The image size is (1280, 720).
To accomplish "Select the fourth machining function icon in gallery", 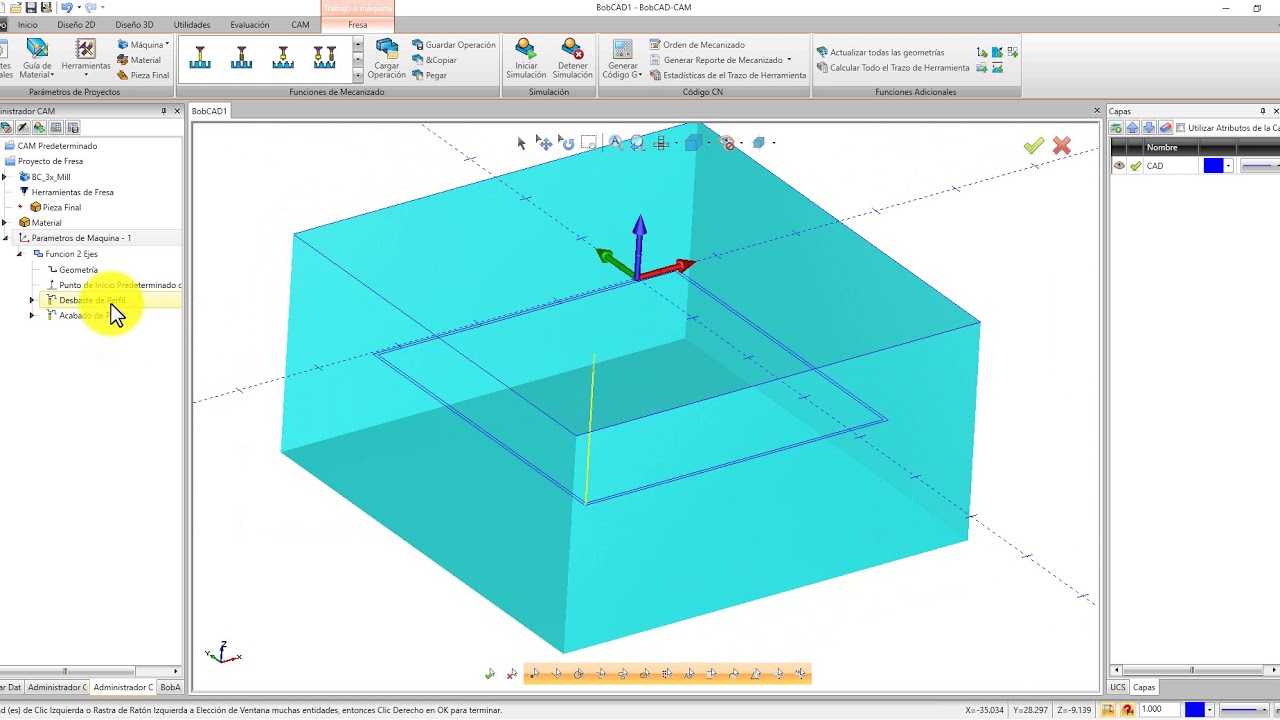I will click(x=324, y=57).
